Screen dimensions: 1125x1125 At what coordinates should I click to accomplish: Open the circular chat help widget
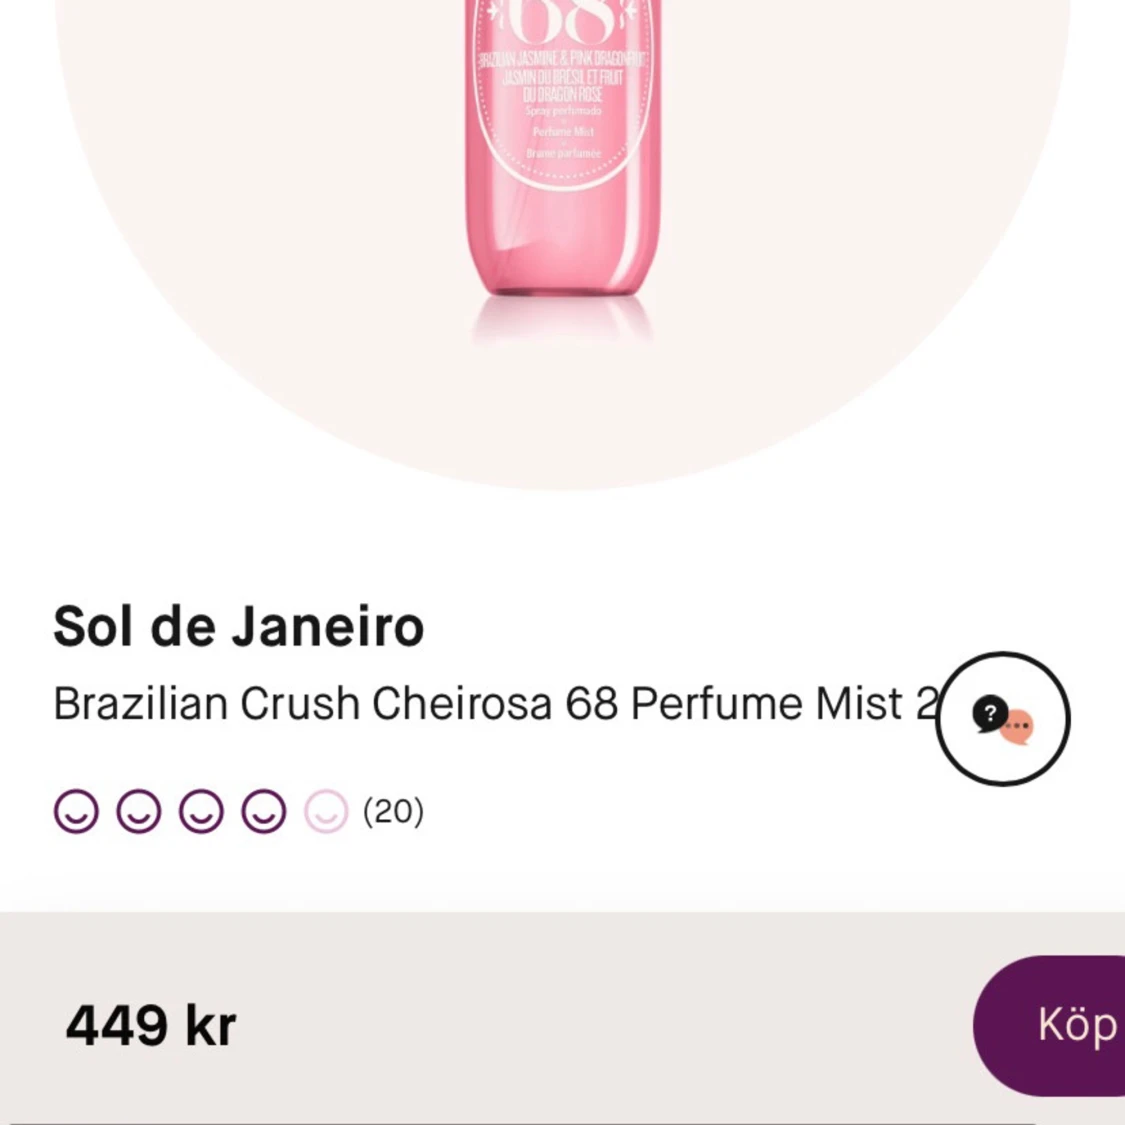(1003, 718)
